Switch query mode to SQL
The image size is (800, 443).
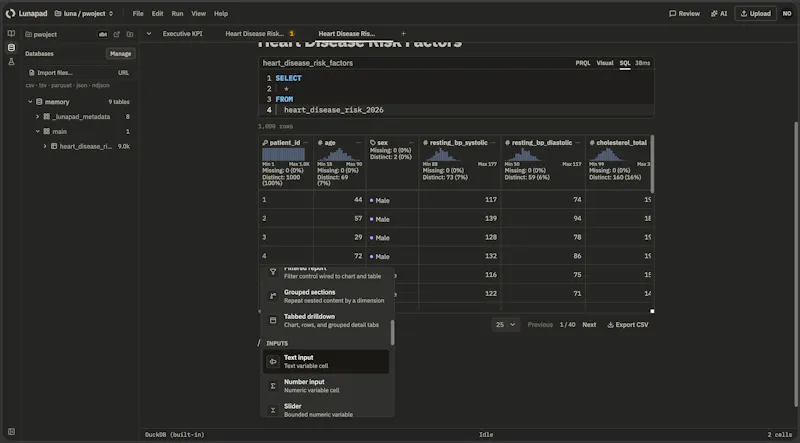coord(625,63)
